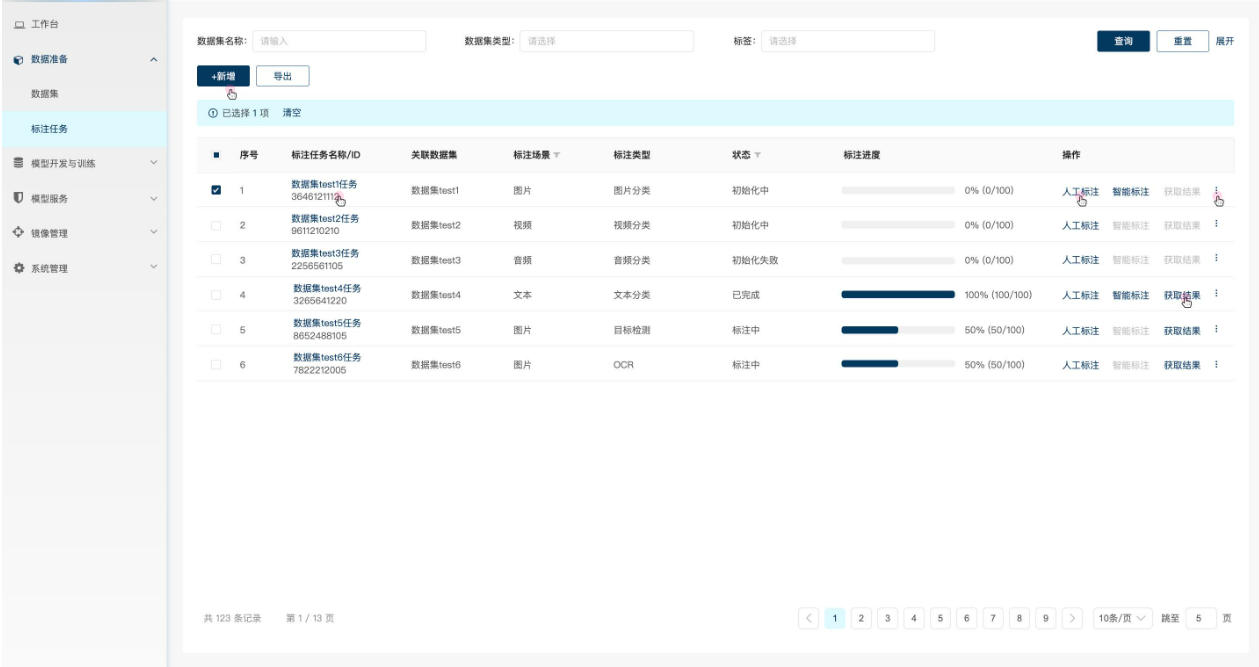Click the 工作台 workbench icon in sidebar
The width and height of the screenshot is (1259, 667).
19,24
